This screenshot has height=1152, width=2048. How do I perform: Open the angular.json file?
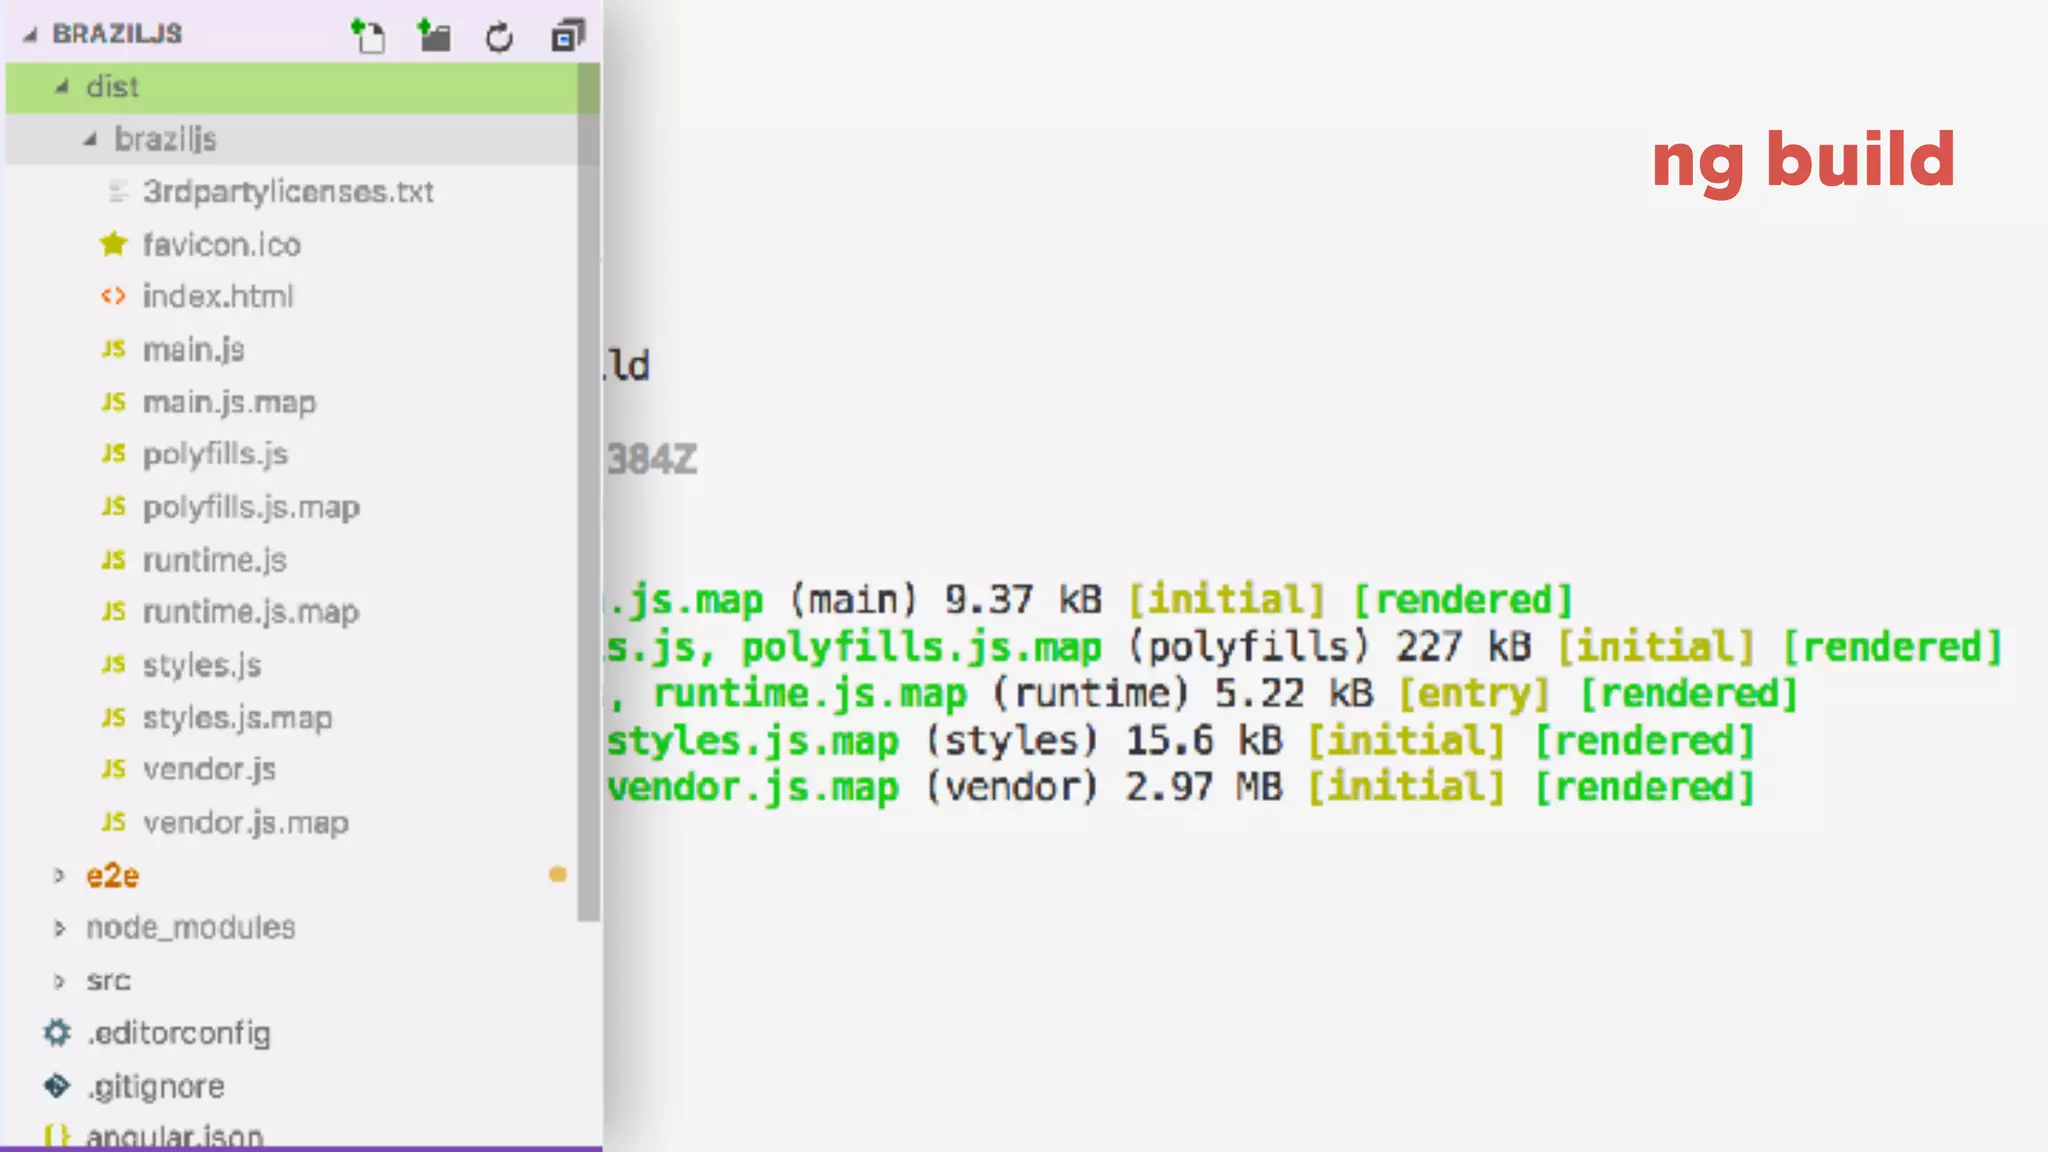(x=174, y=1137)
